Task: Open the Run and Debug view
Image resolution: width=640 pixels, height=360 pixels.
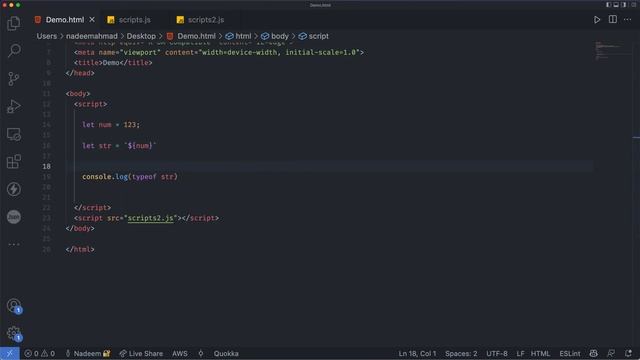Action: 14,106
